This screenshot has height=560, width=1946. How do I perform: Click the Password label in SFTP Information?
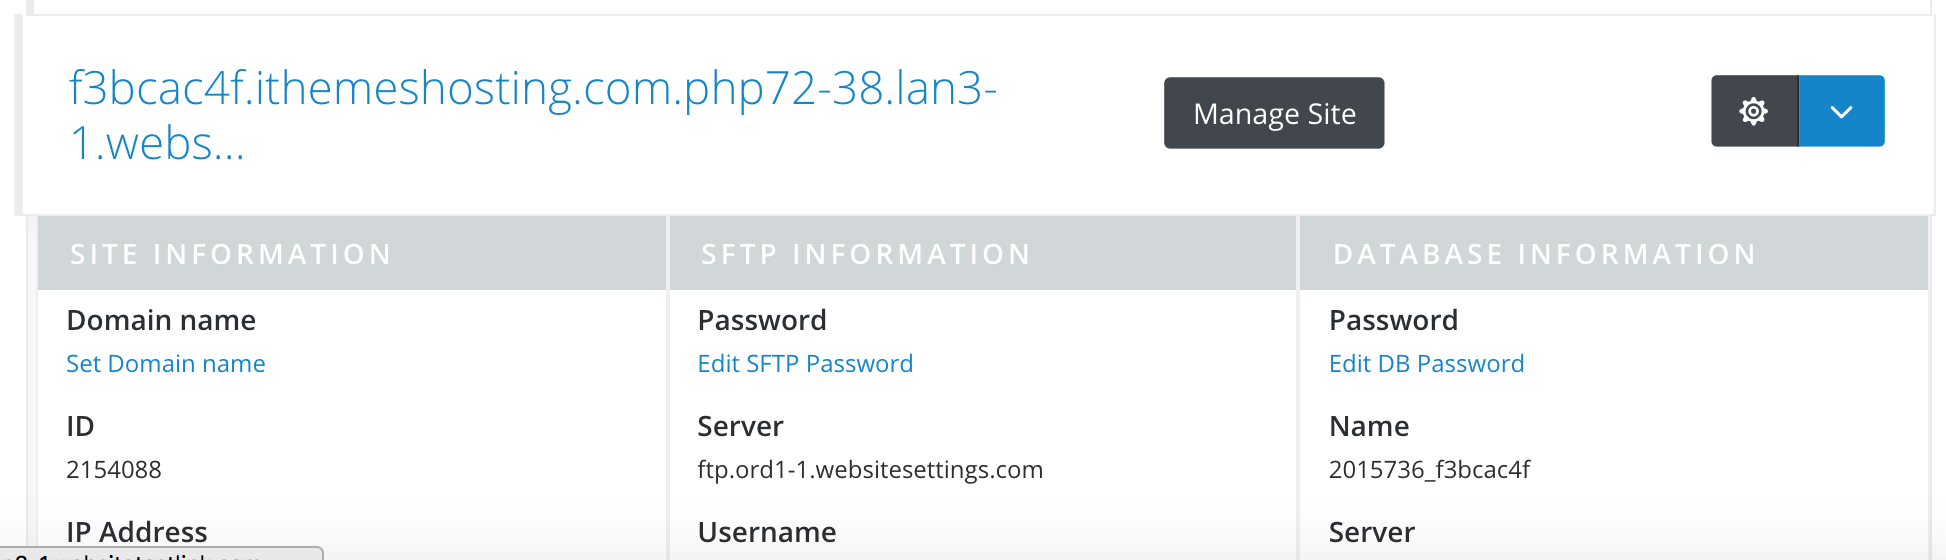pos(762,320)
